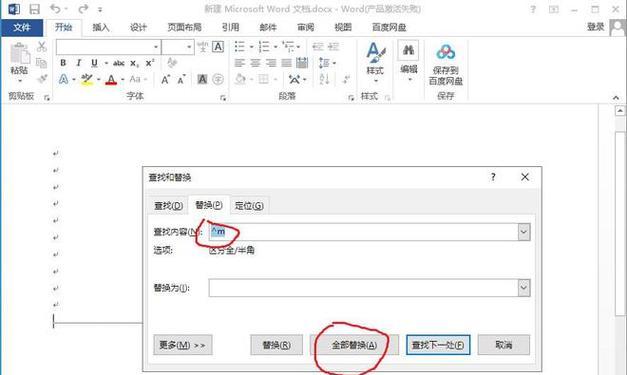Click the Phonetic Guide icon
The width and height of the screenshot is (627, 375).
(203, 47)
